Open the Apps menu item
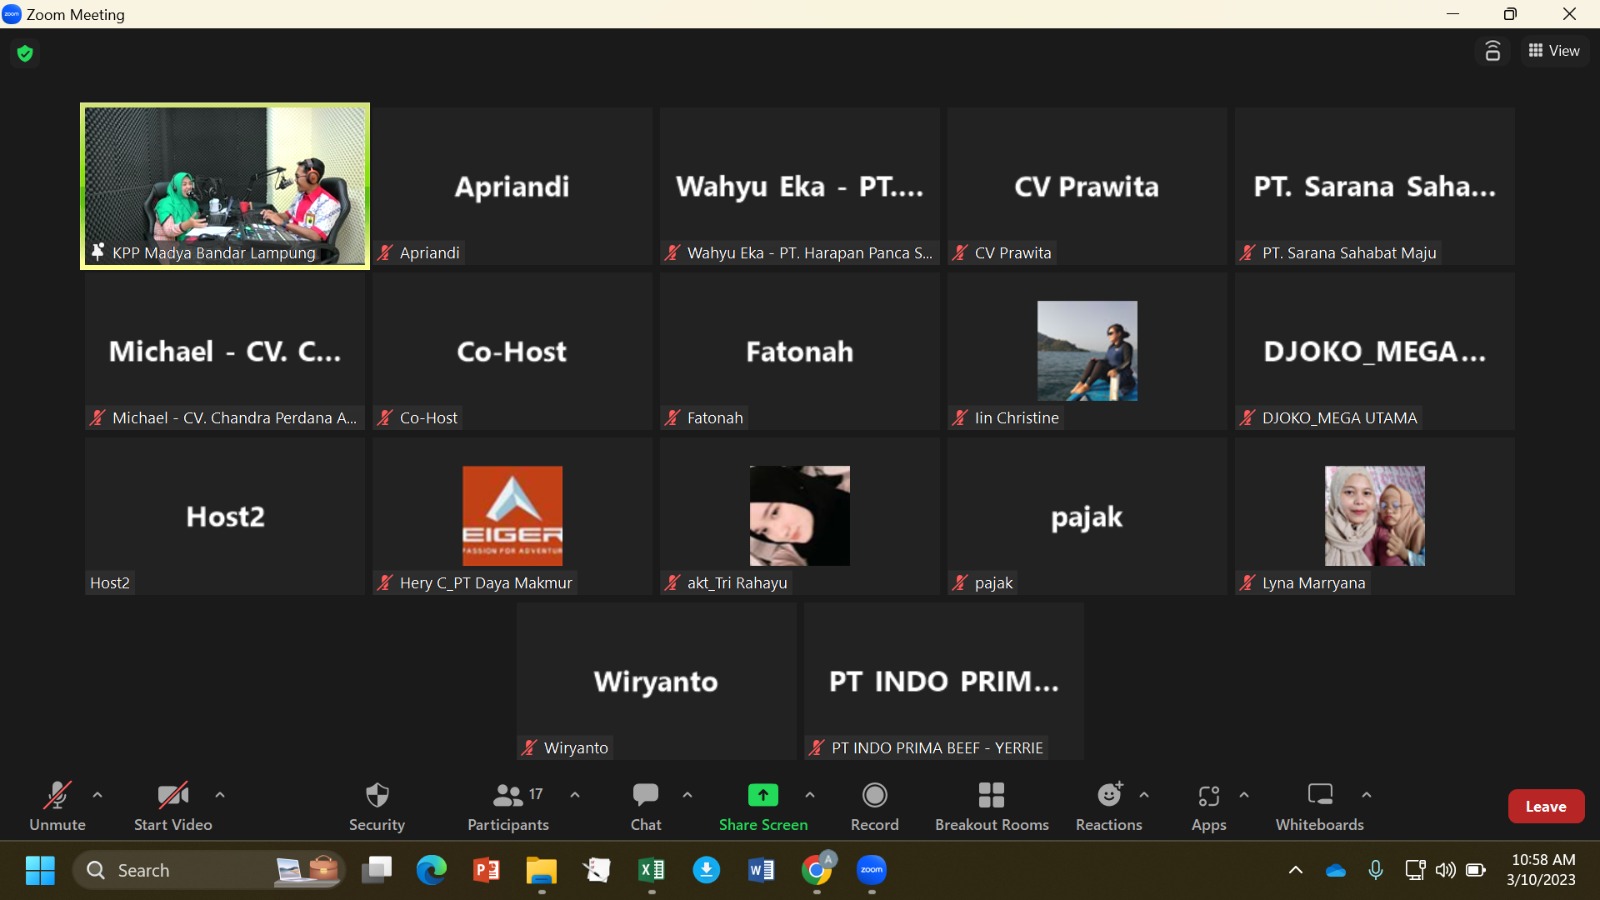This screenshot has width=1600, height=900. point(1208,806)
